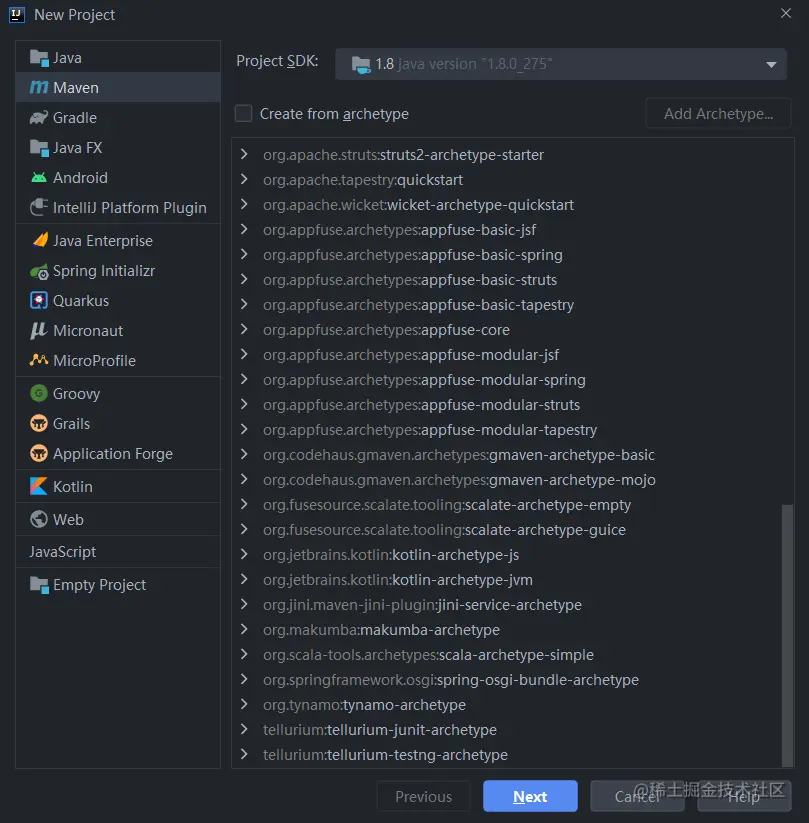Expand gmaven-archetype-basic chevron
The height and width of the screenshot is (823, 809).
pyautogui.click(x=244, y=454)
